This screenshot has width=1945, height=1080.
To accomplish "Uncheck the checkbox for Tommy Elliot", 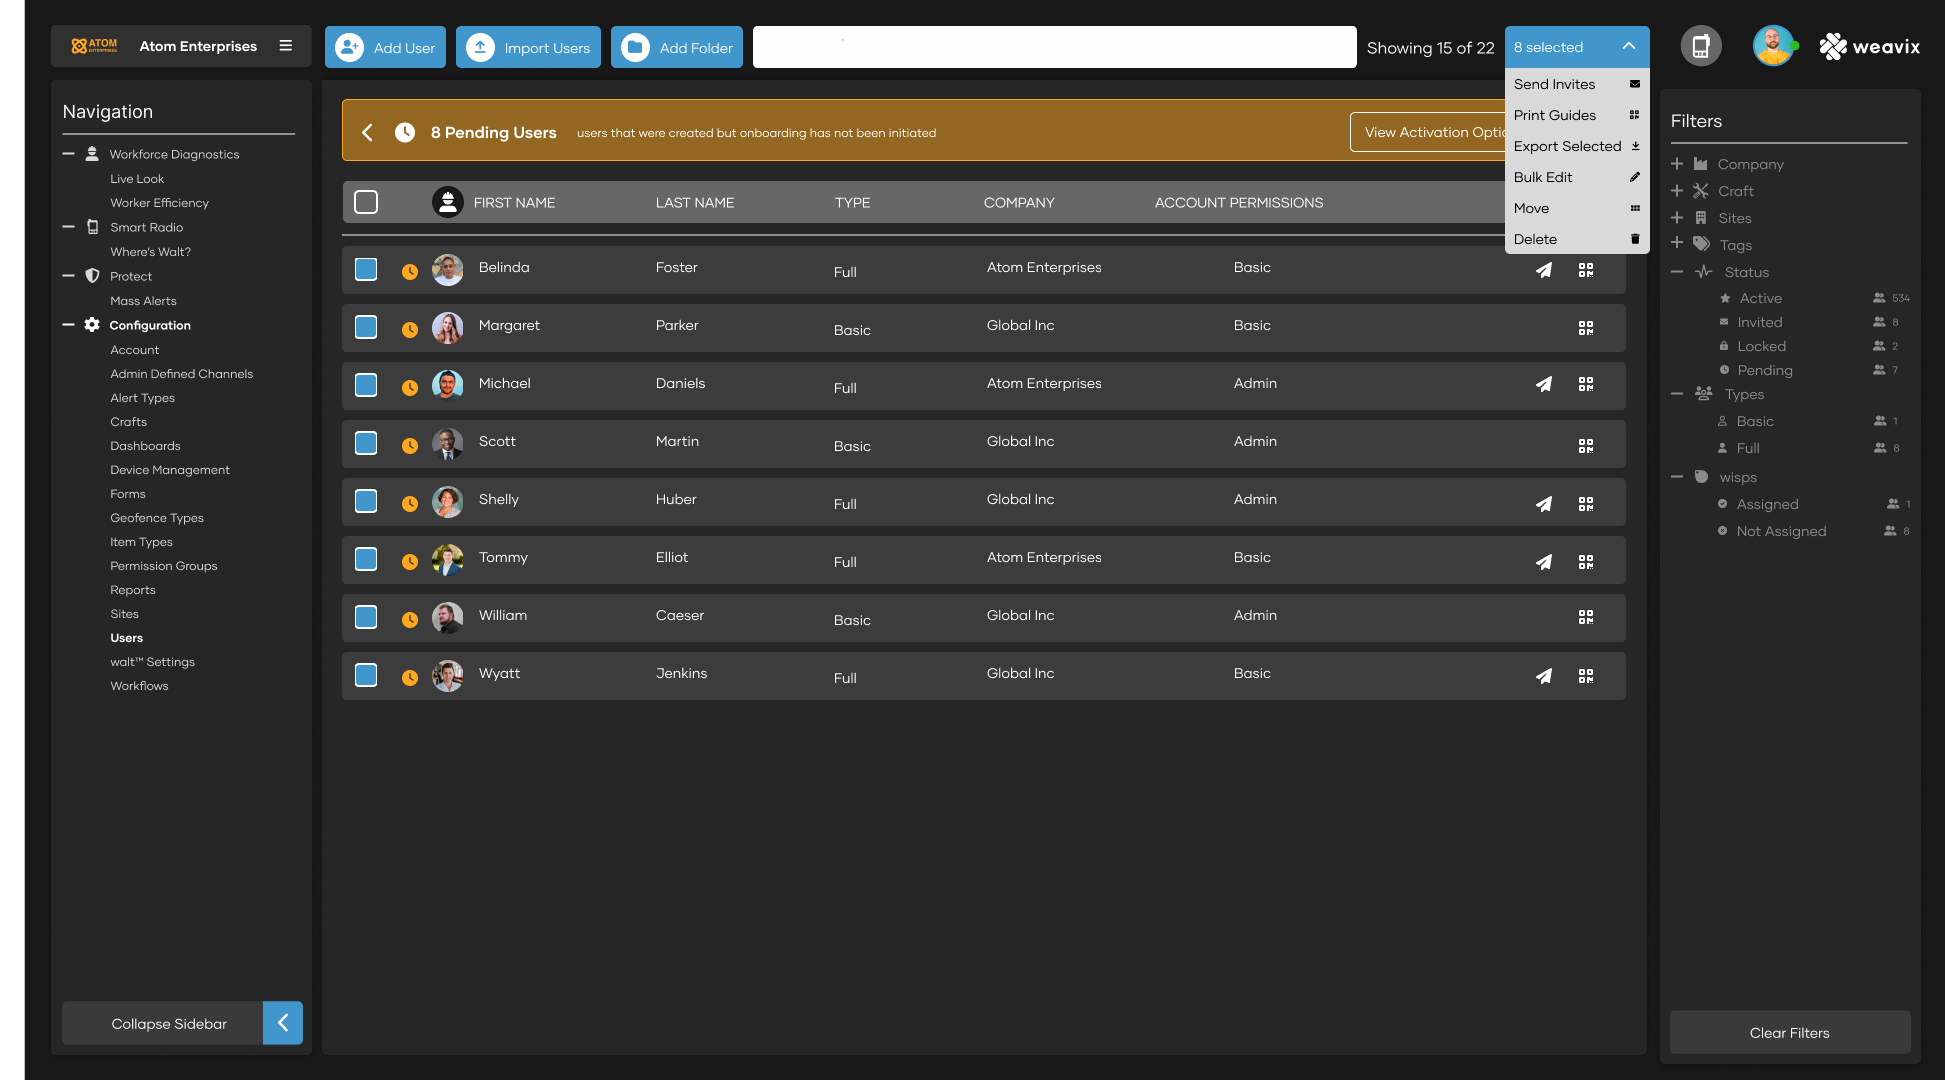I will point(366,559).
